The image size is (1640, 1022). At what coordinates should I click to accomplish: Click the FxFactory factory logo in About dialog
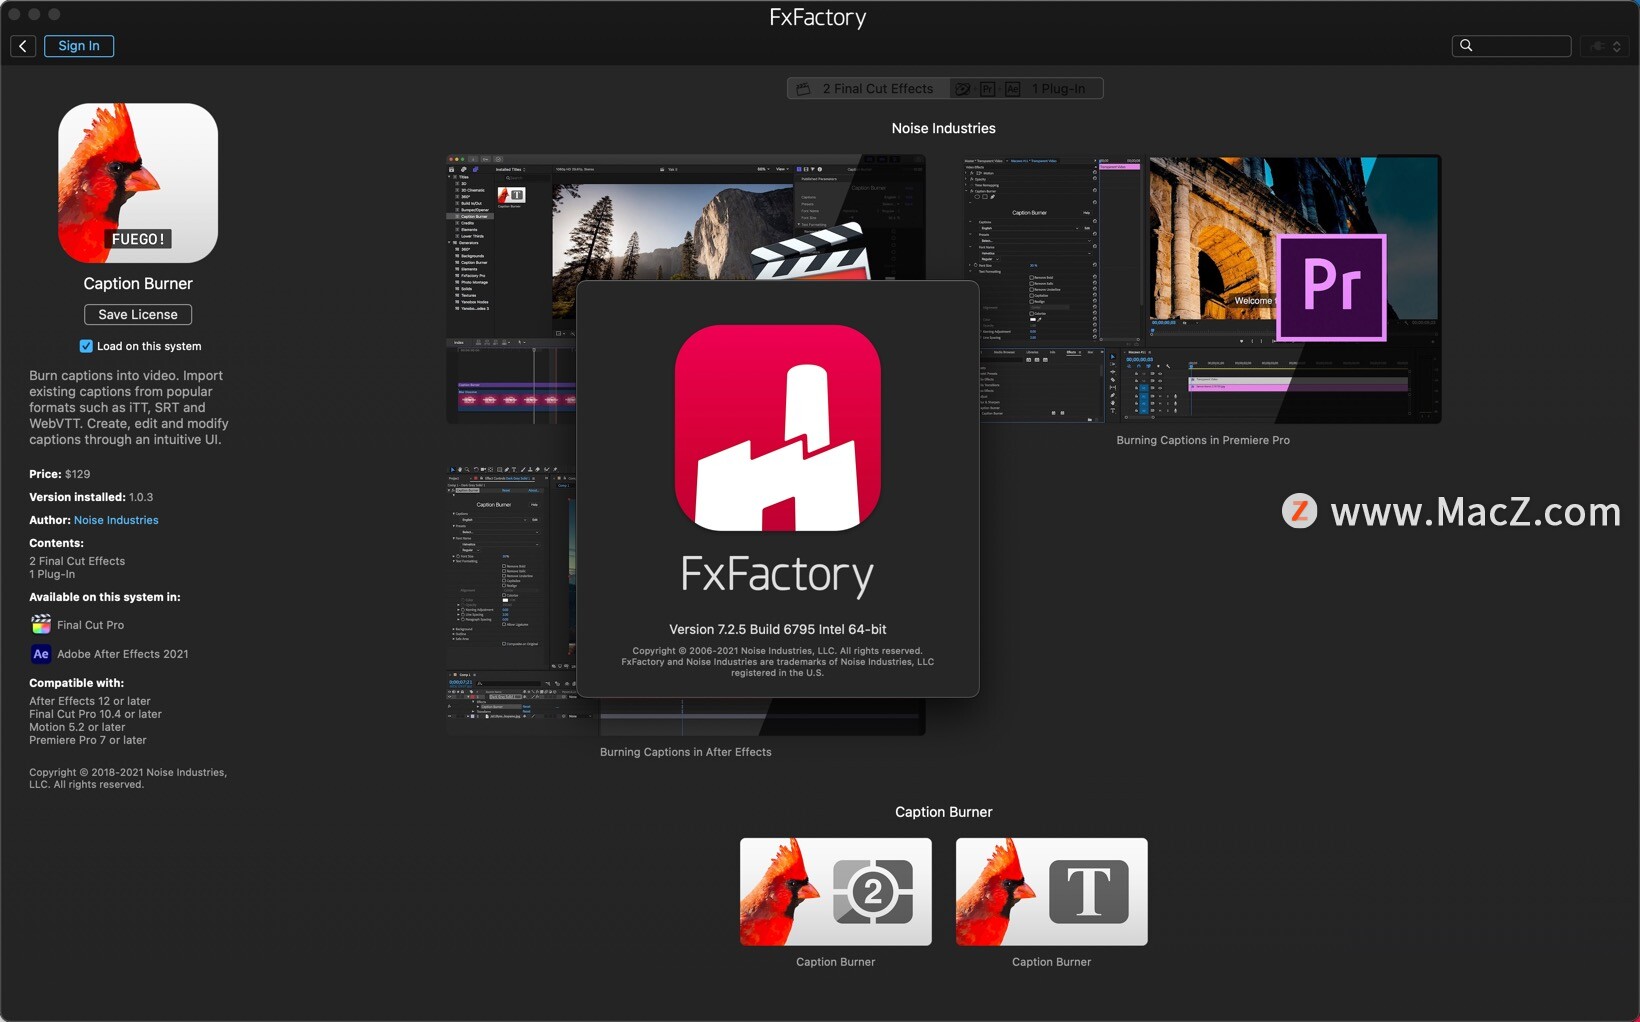pos(778,428)
